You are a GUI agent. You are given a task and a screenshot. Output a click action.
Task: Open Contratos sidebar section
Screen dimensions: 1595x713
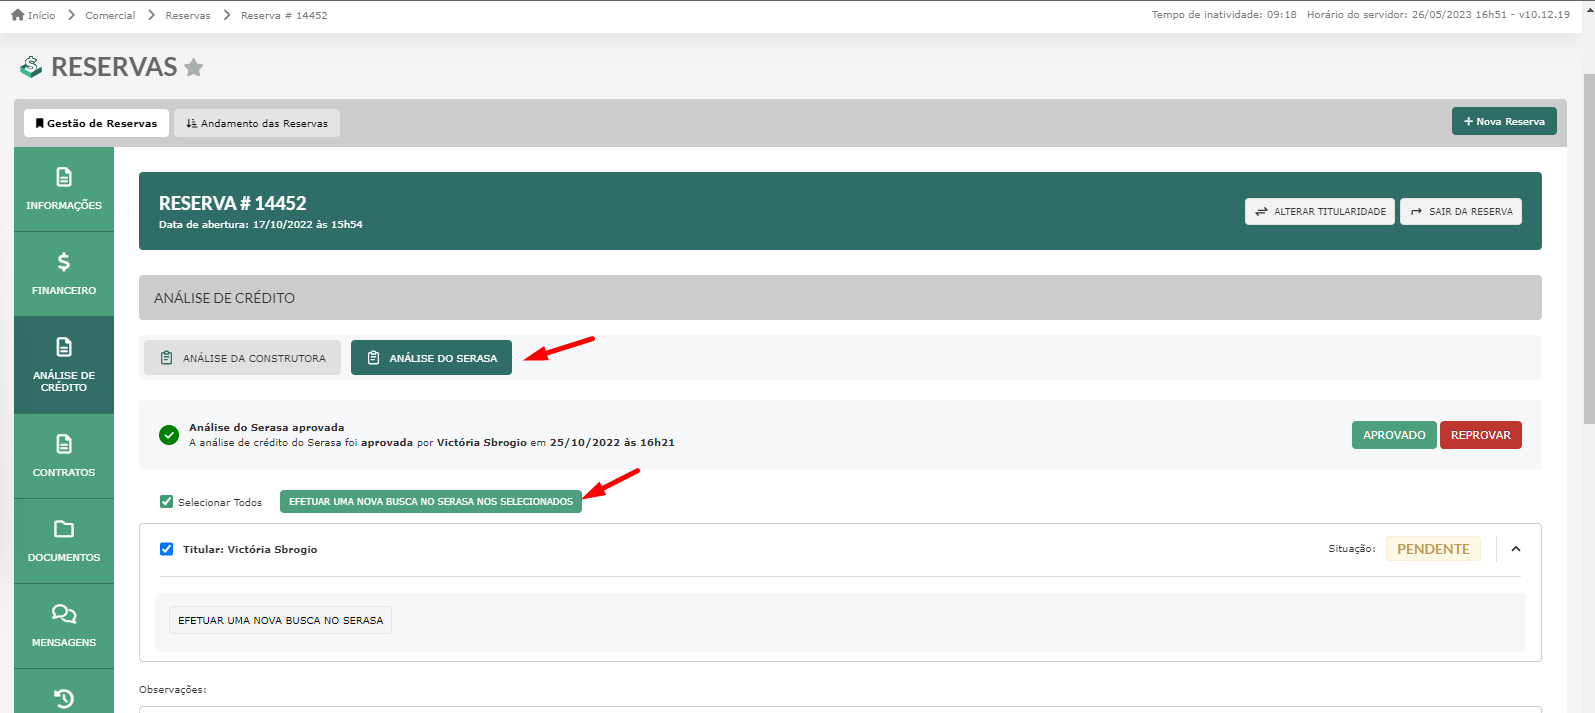click(x=64, y=456)
